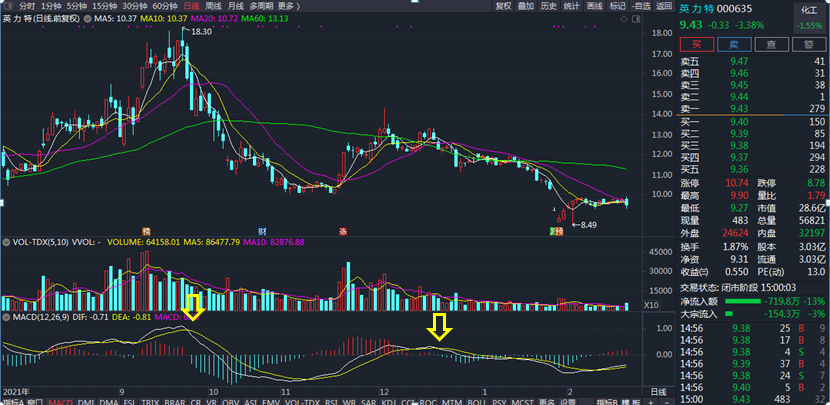Switch to the 60分钟 period tab
Viewport: 830px width, 405px height.
[165, 6]
